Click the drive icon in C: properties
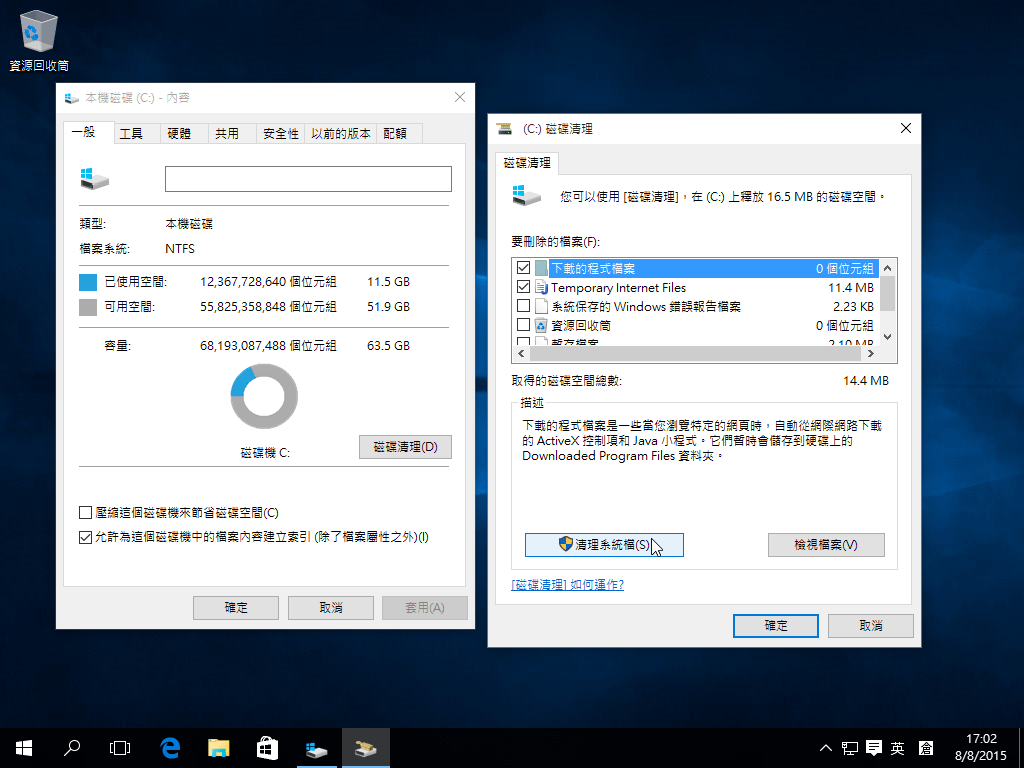The height and width of the screenshot is (768, 1024). pyautogui.click(x=95, y=178)
